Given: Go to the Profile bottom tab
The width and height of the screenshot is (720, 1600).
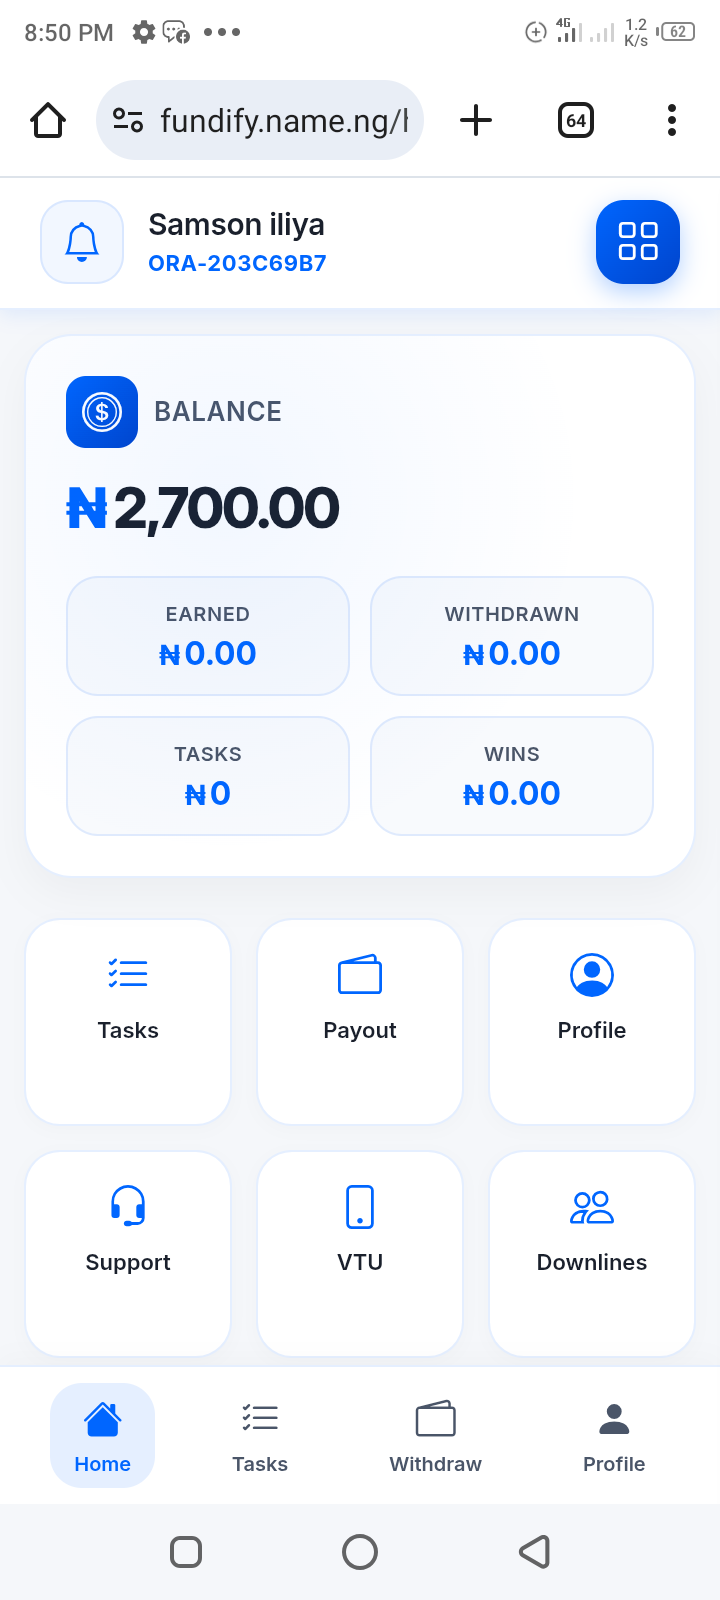Looking at the screenshot, I should click(x=614, y=1436).
